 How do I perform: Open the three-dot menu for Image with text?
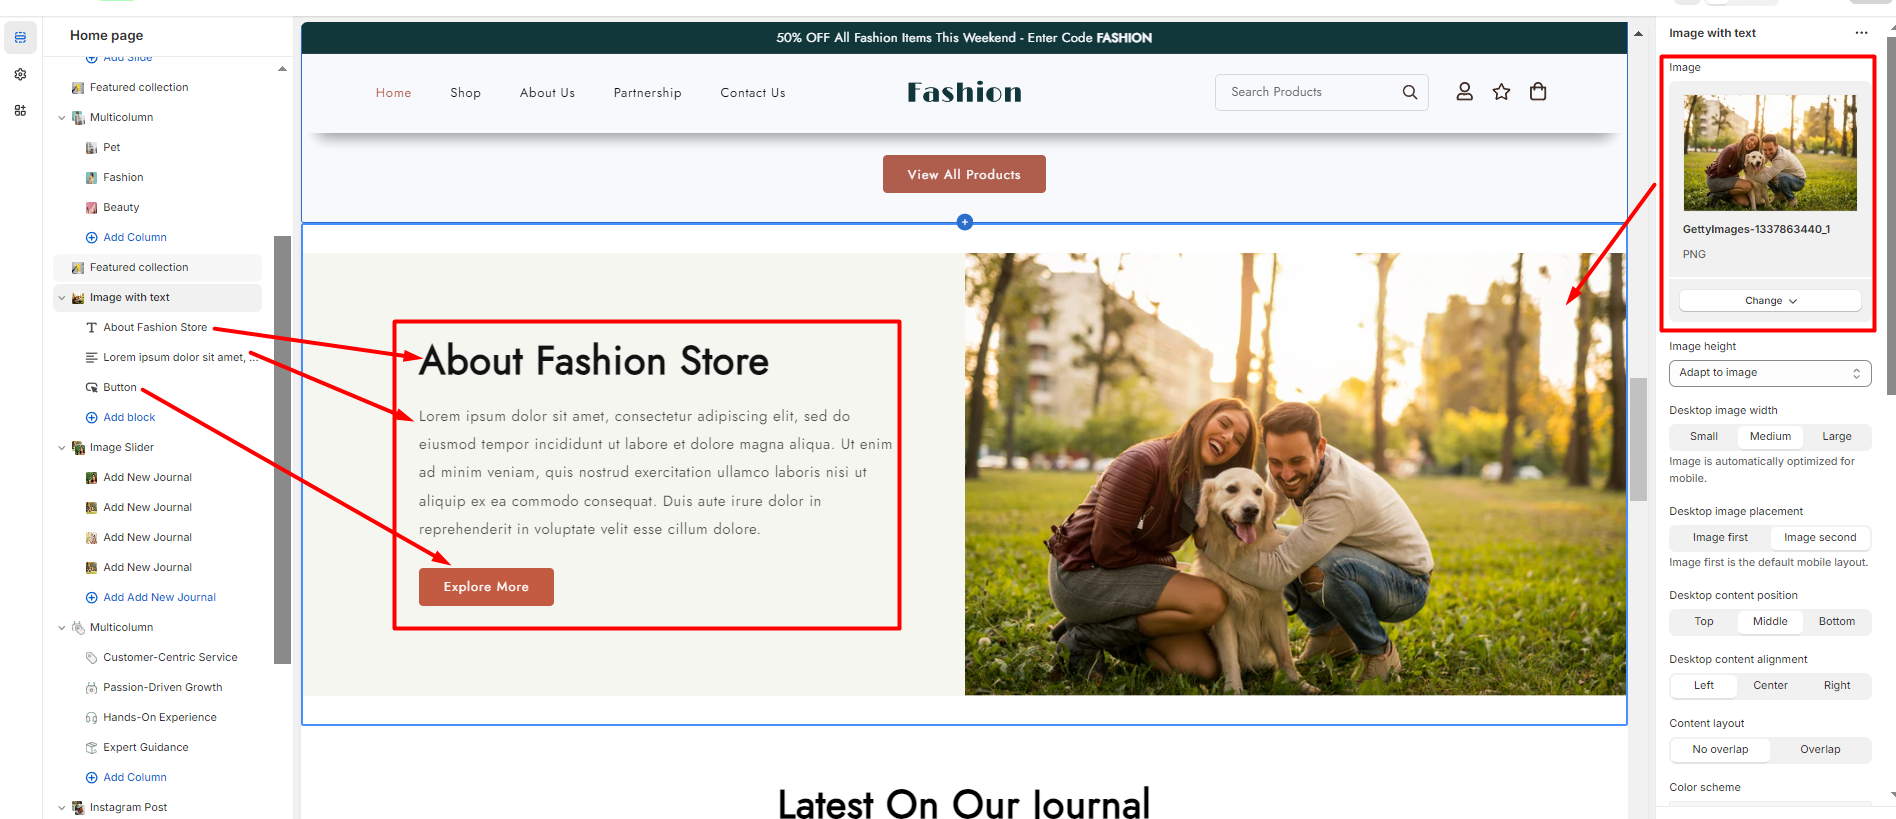(x=1861, y=33)
